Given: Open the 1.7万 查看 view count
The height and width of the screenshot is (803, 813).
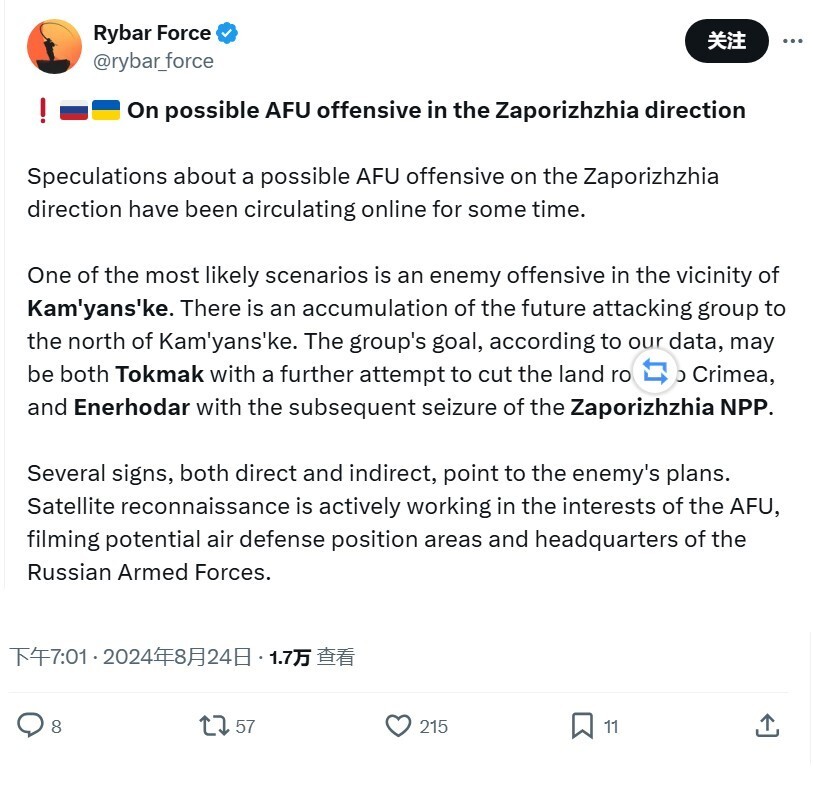Looking at the screenshot, I should (312, 657).
